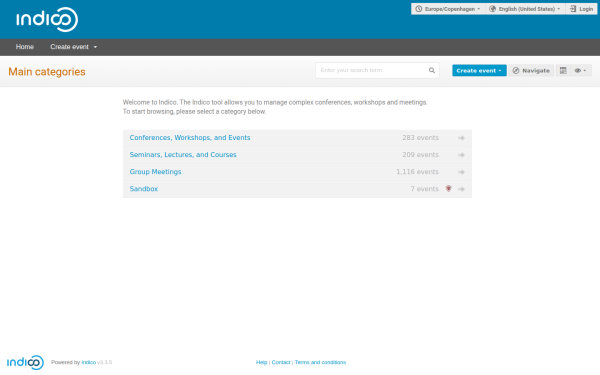Click the Indico logo in the header

(47, 19)
